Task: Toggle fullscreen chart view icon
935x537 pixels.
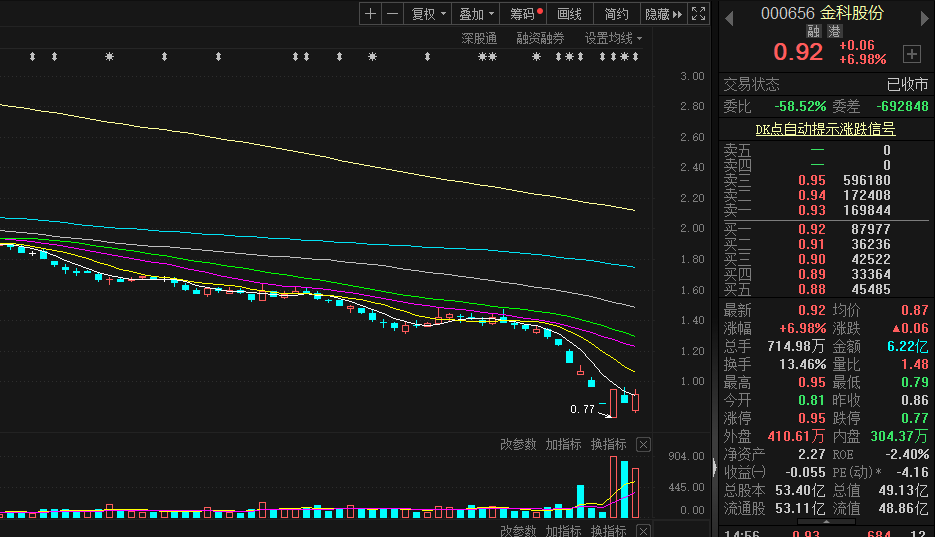Action: pos(699,13)
